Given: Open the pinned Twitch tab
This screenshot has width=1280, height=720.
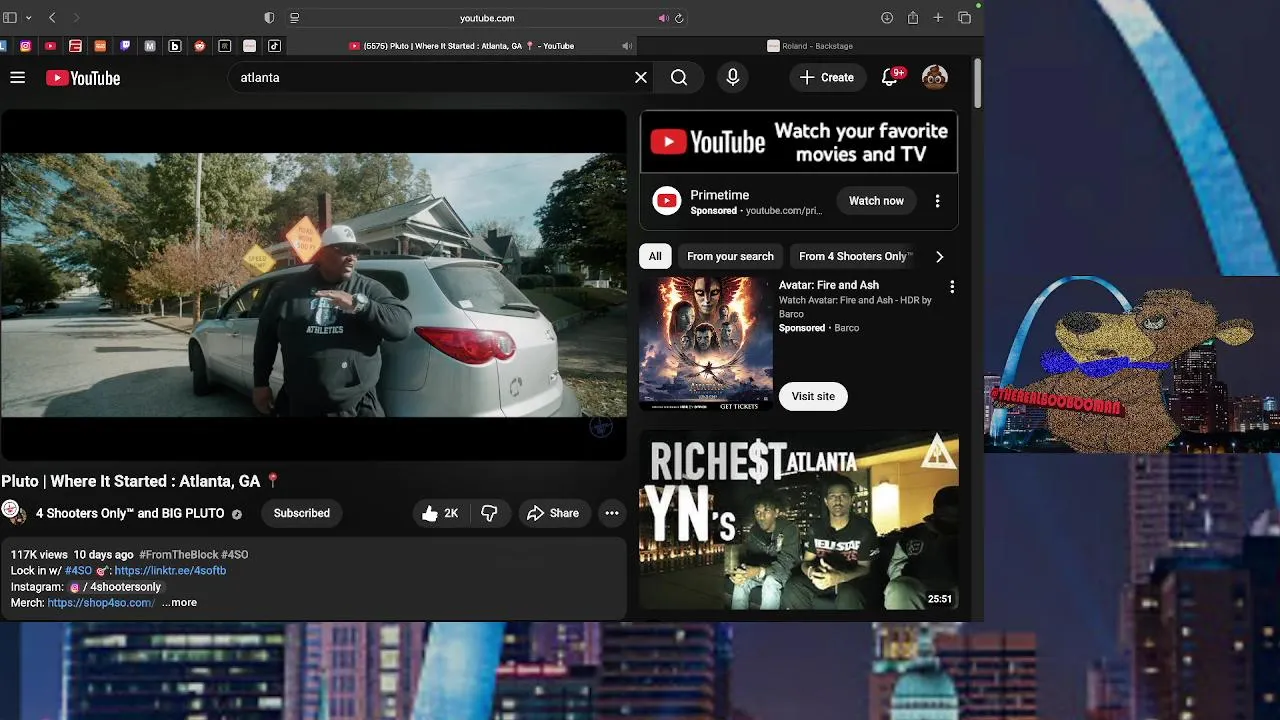Looking at the screenshot, I should tap(125, 45).
